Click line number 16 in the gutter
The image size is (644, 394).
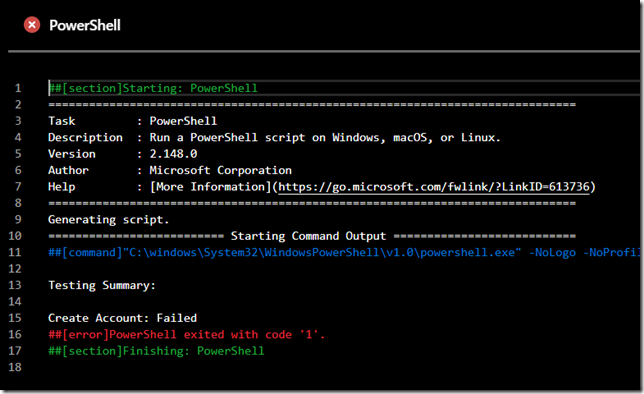tap(15, 334)
